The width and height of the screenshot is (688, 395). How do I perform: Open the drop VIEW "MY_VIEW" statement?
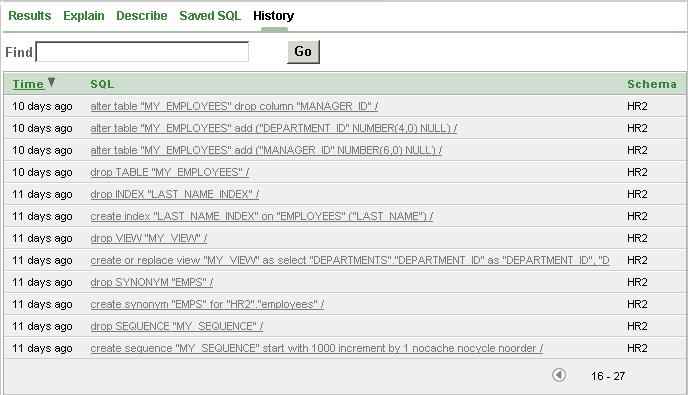click(148, 238)
